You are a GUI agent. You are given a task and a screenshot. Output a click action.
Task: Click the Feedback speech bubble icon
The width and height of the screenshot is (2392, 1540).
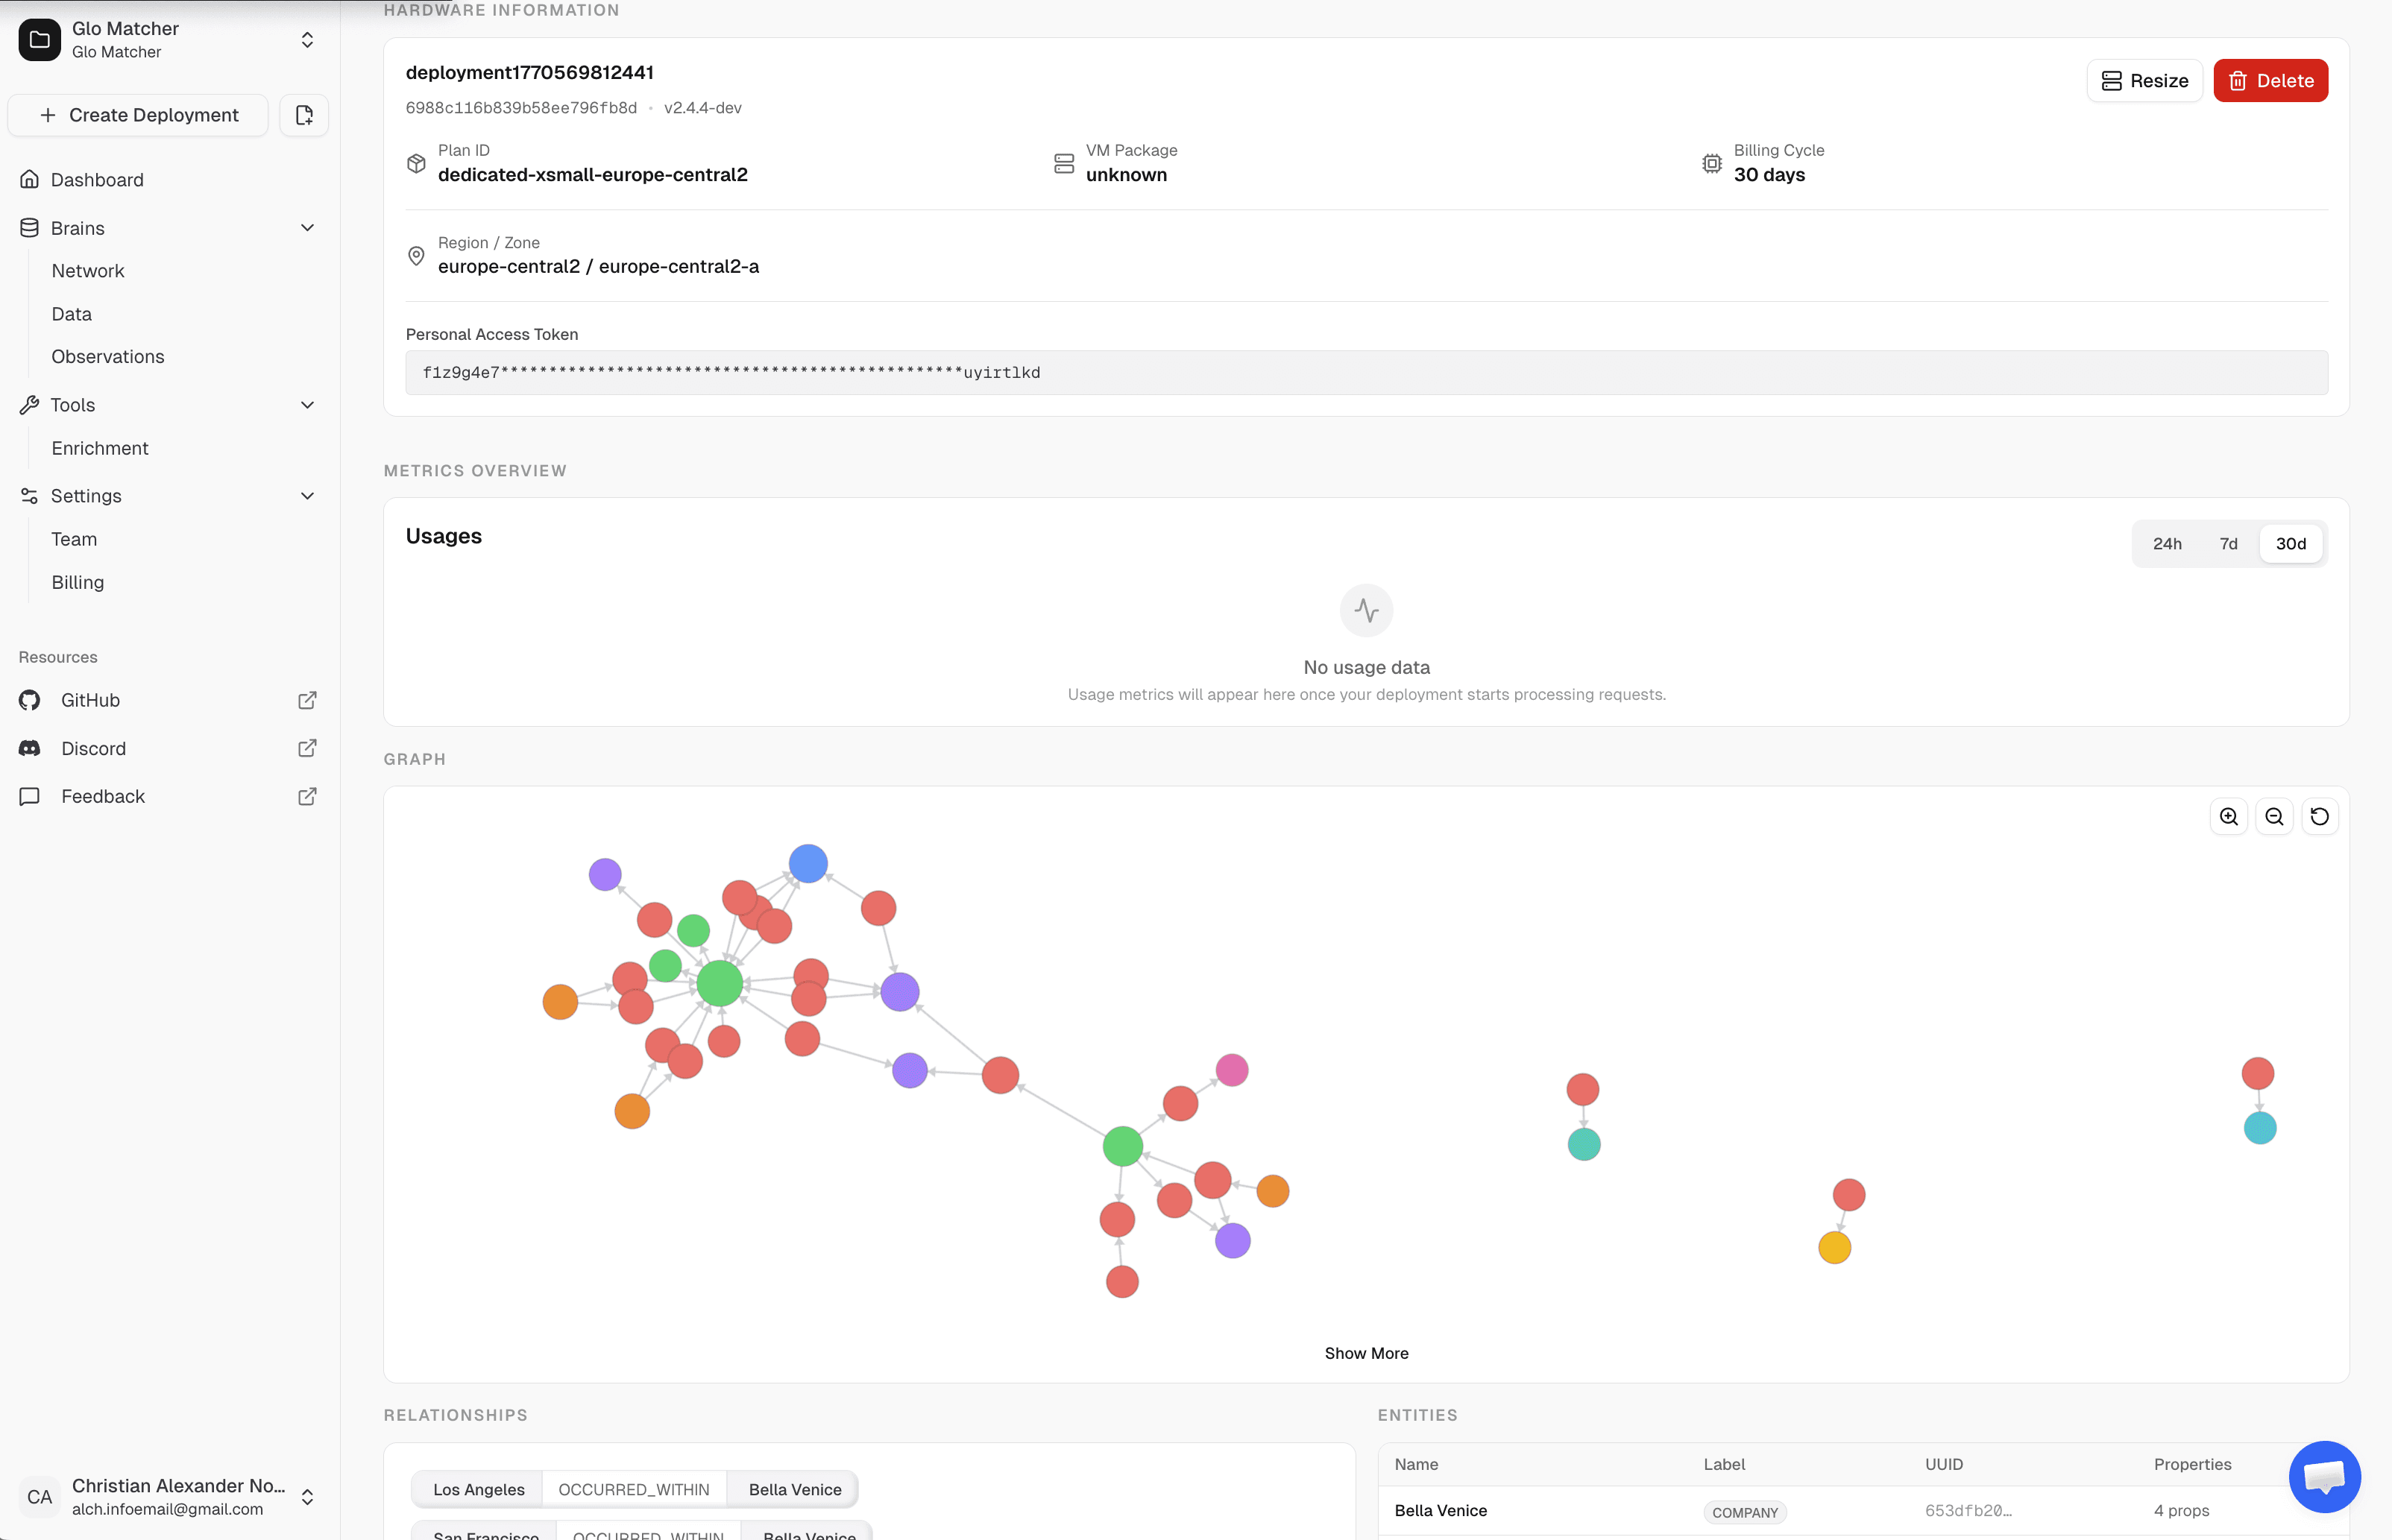[x=30, y=796]
